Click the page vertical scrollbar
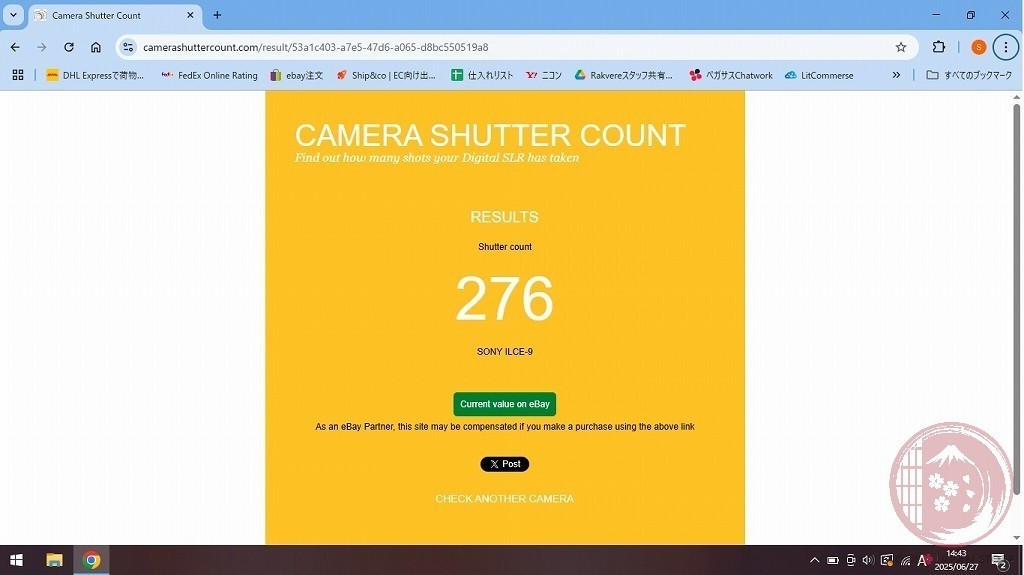 pos(1016,297)
